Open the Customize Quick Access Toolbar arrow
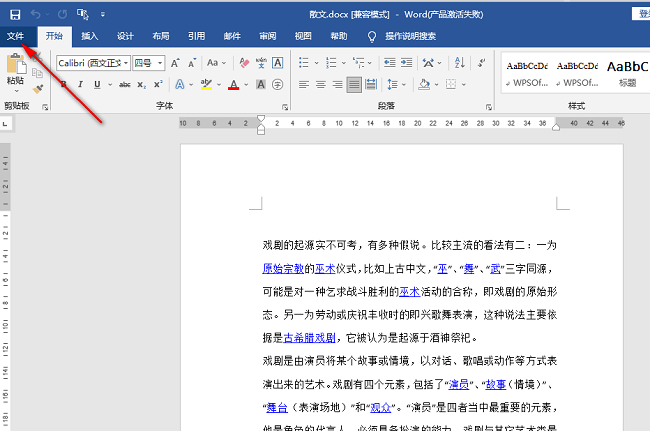This screenshot has height=431, width=650. click(x=102, y=15)
